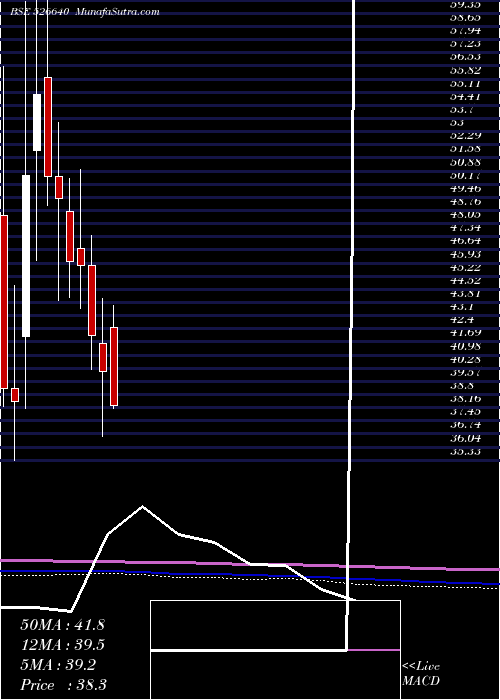Click the 49.46 price axis label
The image size is (500, 700).
(x=465, y=189)
